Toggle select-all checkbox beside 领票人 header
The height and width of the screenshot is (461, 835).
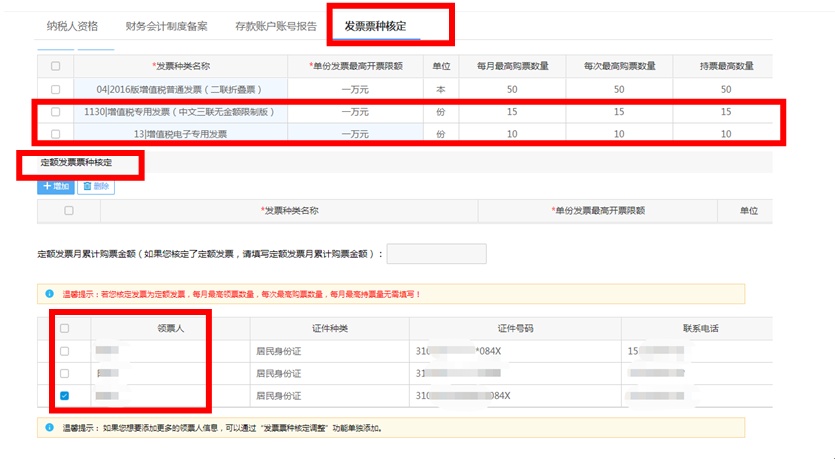[x=64, y=328]
